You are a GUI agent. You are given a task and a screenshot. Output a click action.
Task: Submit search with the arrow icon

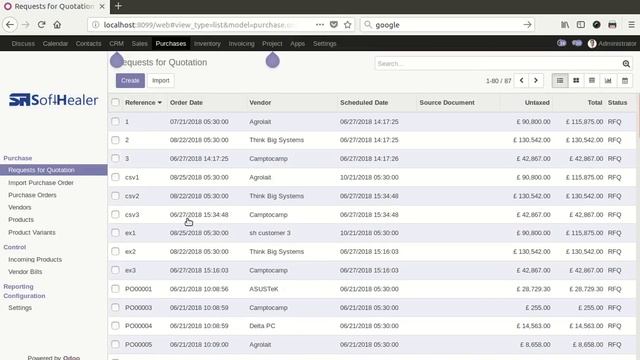pos(527,25)
